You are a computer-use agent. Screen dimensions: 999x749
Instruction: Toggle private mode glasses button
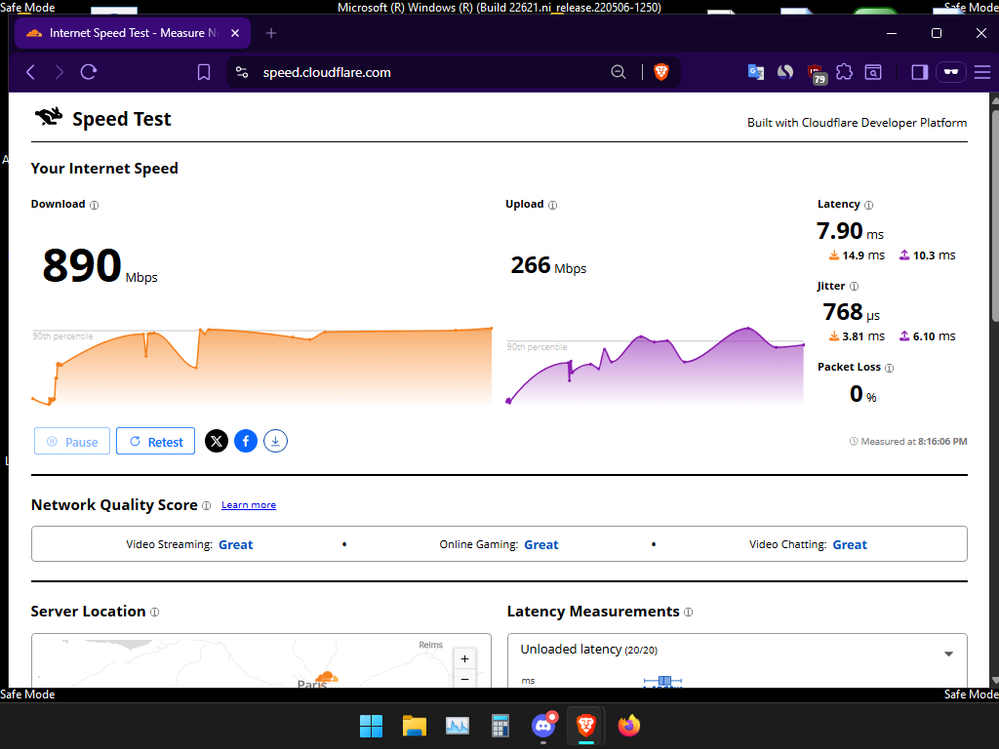pos(951,72)
